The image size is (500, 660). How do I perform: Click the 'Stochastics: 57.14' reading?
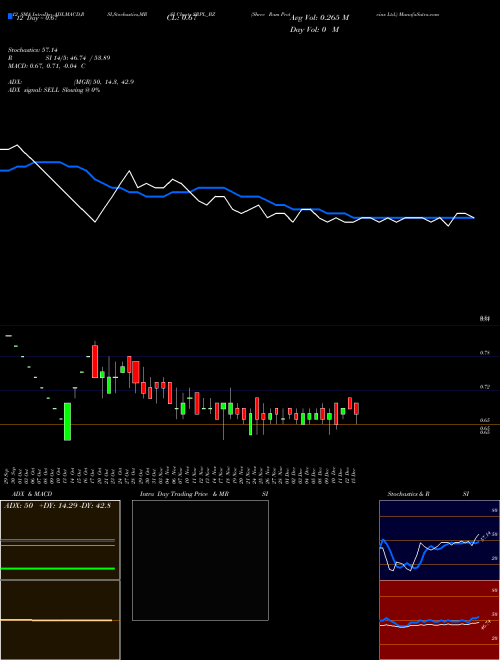click(32, 50)
